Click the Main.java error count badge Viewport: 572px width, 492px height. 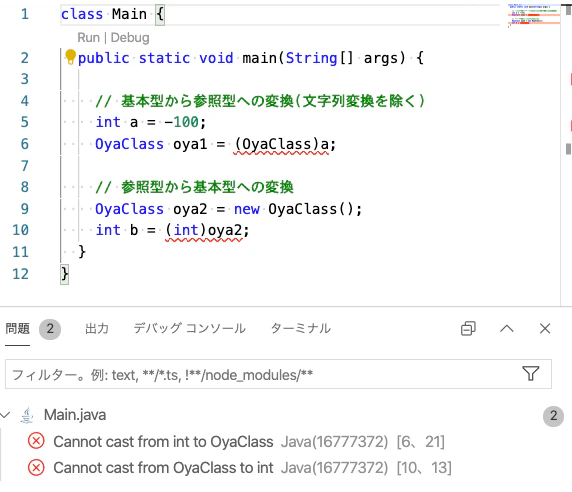click(553, 416)
